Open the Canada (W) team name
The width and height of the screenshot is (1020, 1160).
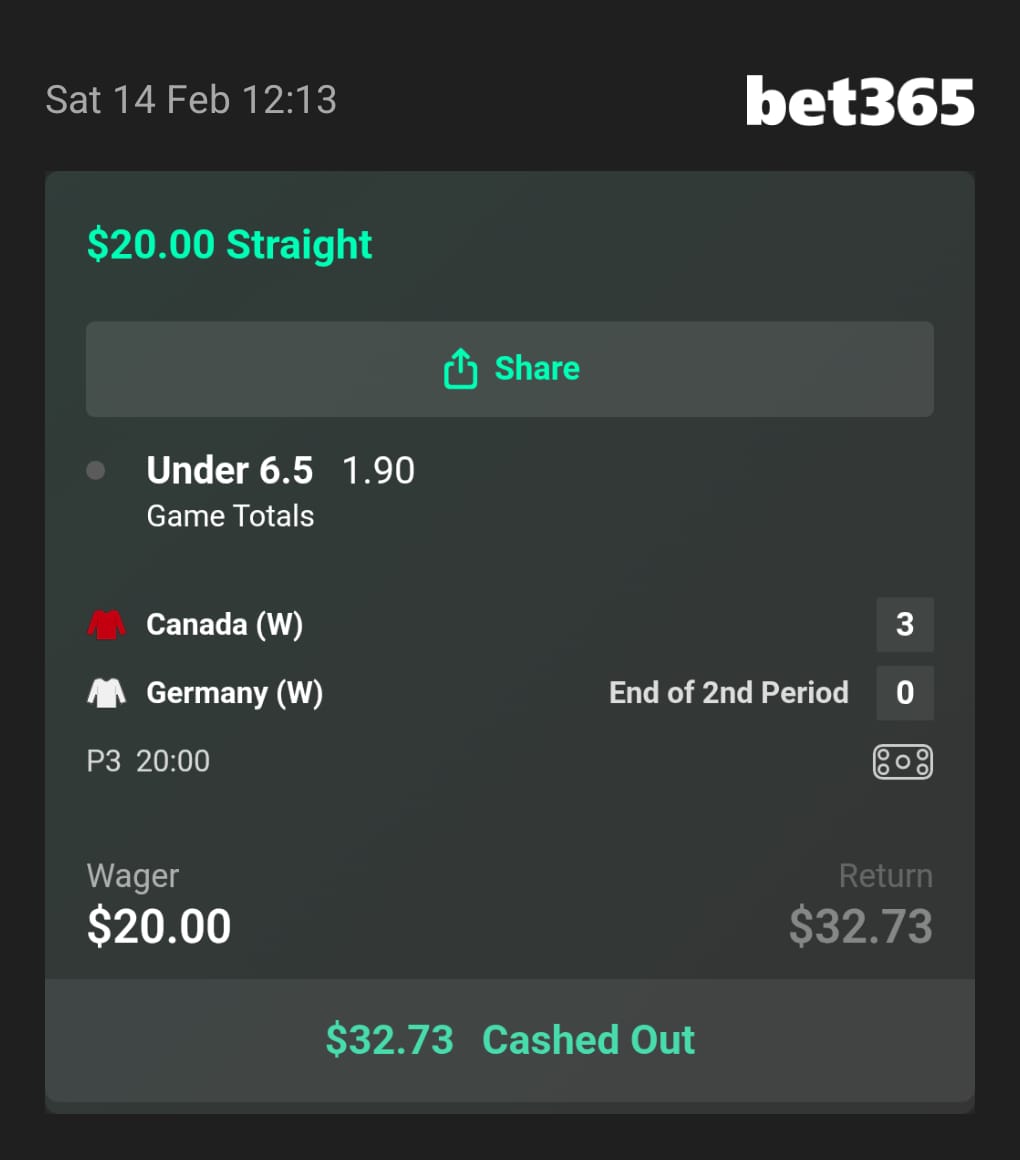224,625
